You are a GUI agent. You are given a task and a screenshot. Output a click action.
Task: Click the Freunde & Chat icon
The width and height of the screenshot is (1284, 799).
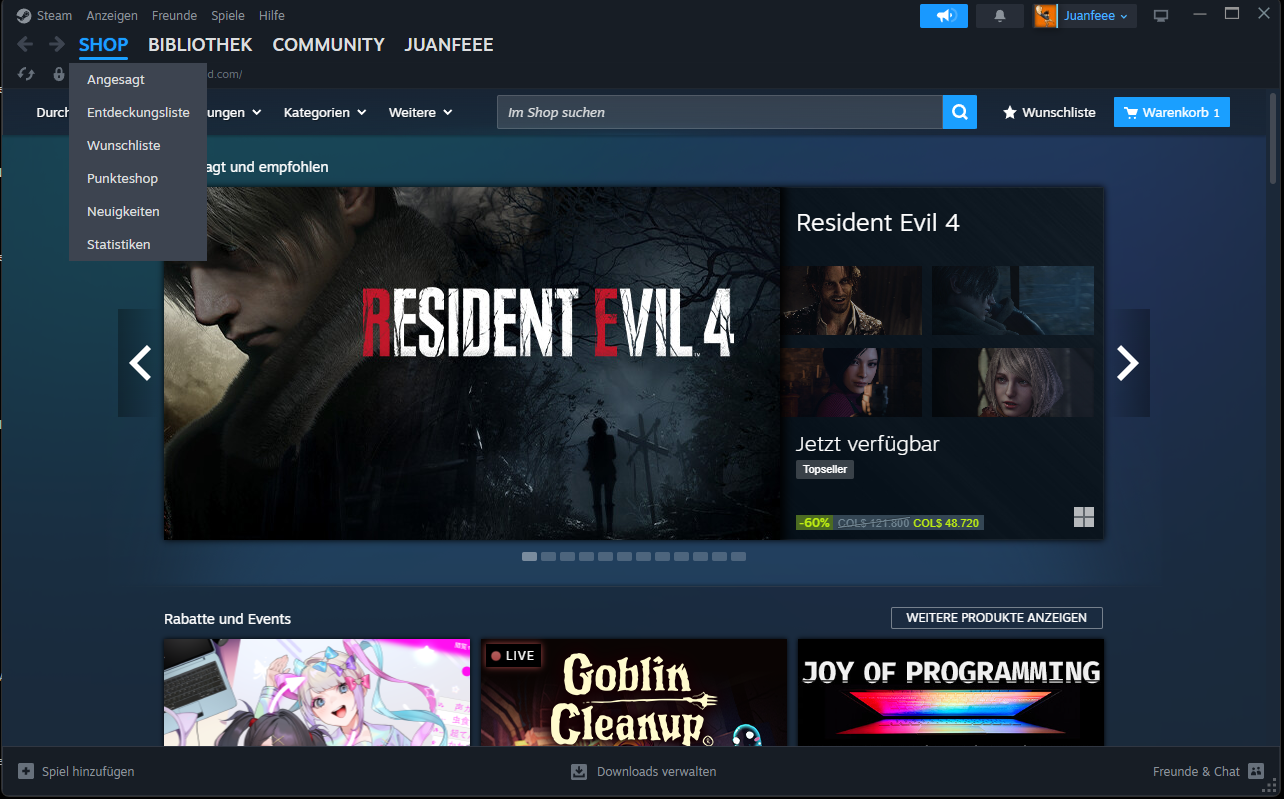click(x=1256, y=771)
